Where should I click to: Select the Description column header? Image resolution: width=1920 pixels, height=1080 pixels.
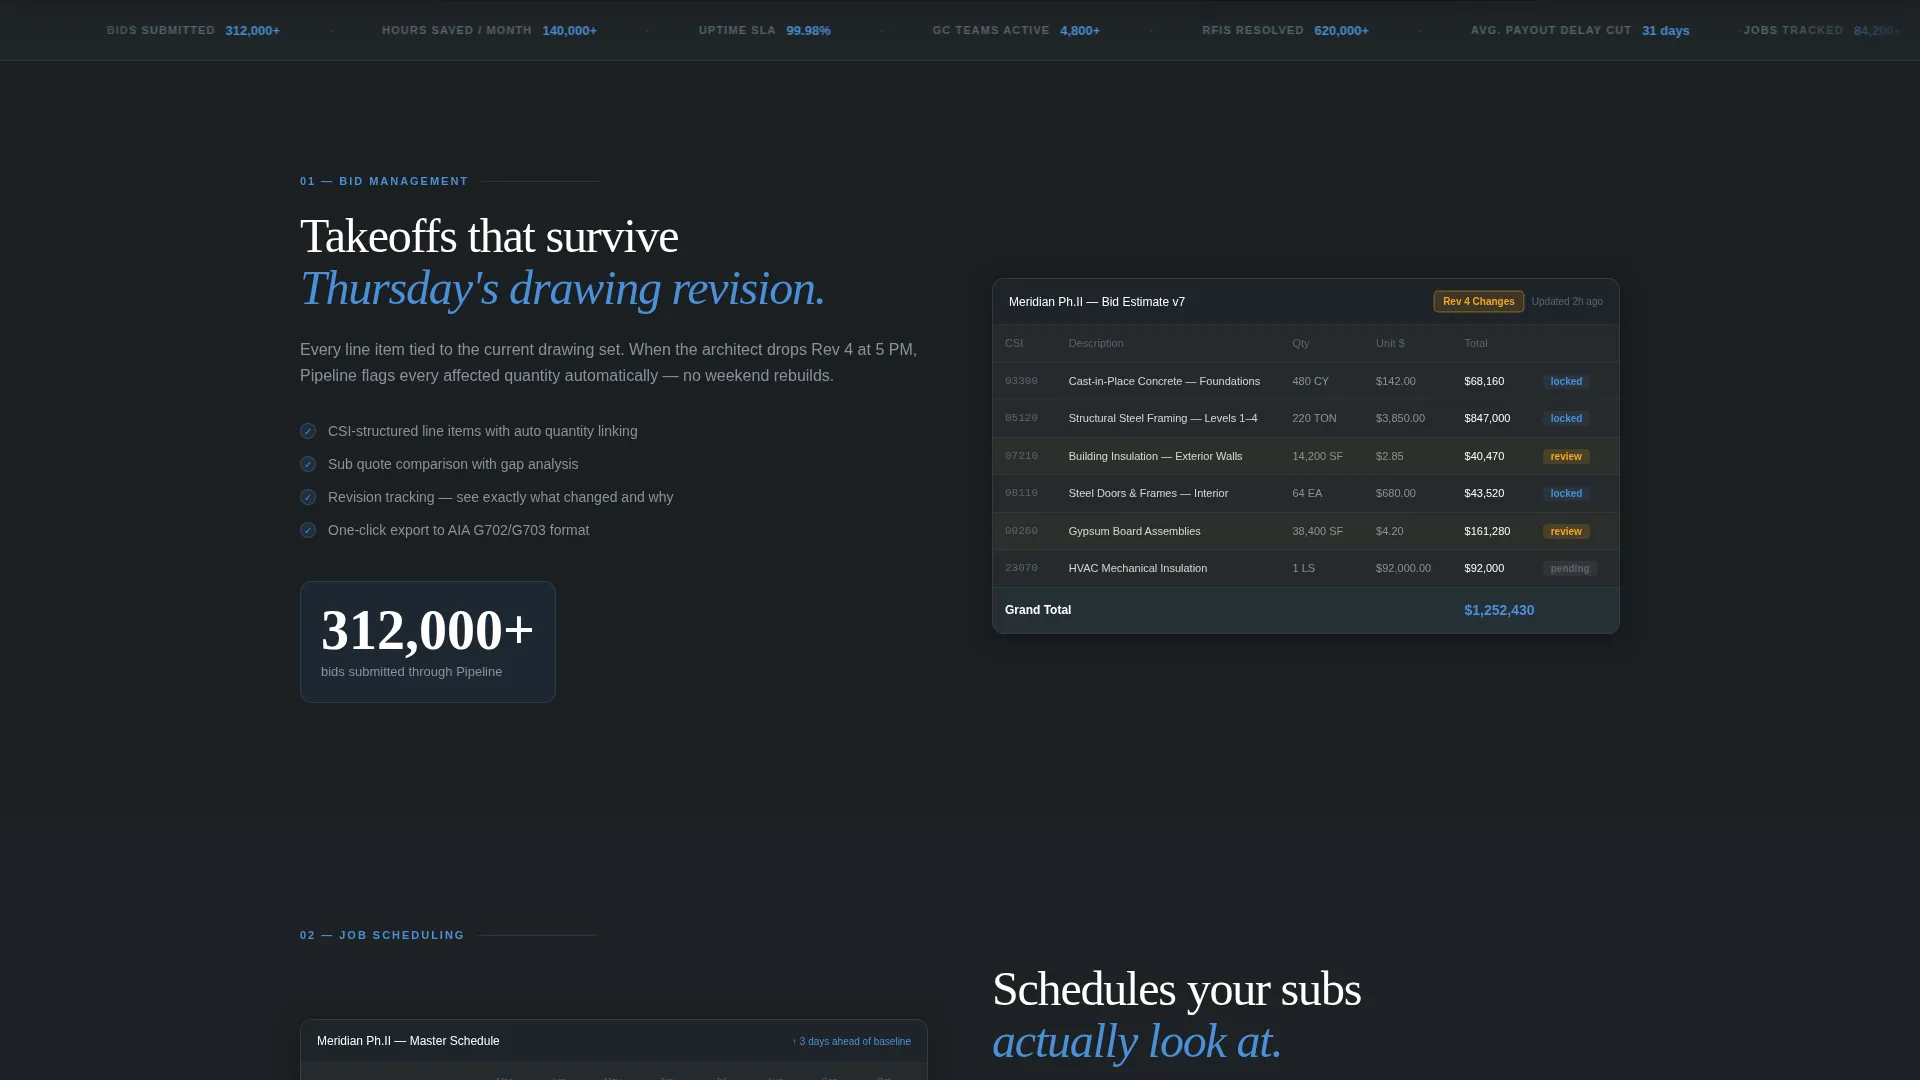point(1096,343)
